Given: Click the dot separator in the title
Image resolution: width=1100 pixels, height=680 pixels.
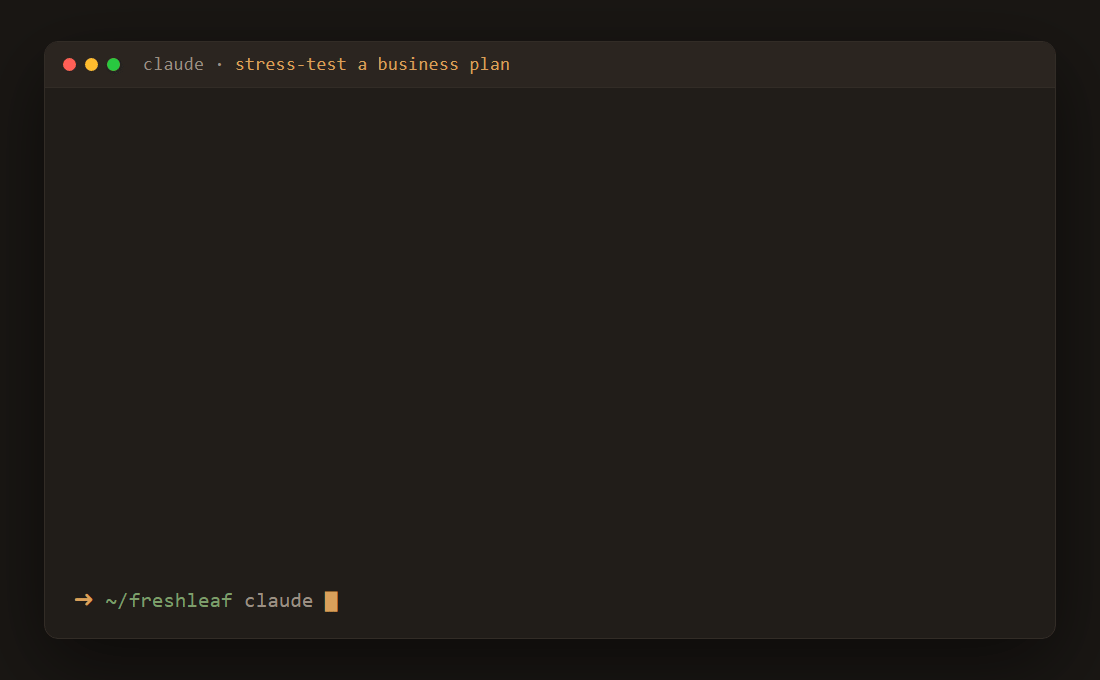Looking at the screenshot, I should 220,65.
